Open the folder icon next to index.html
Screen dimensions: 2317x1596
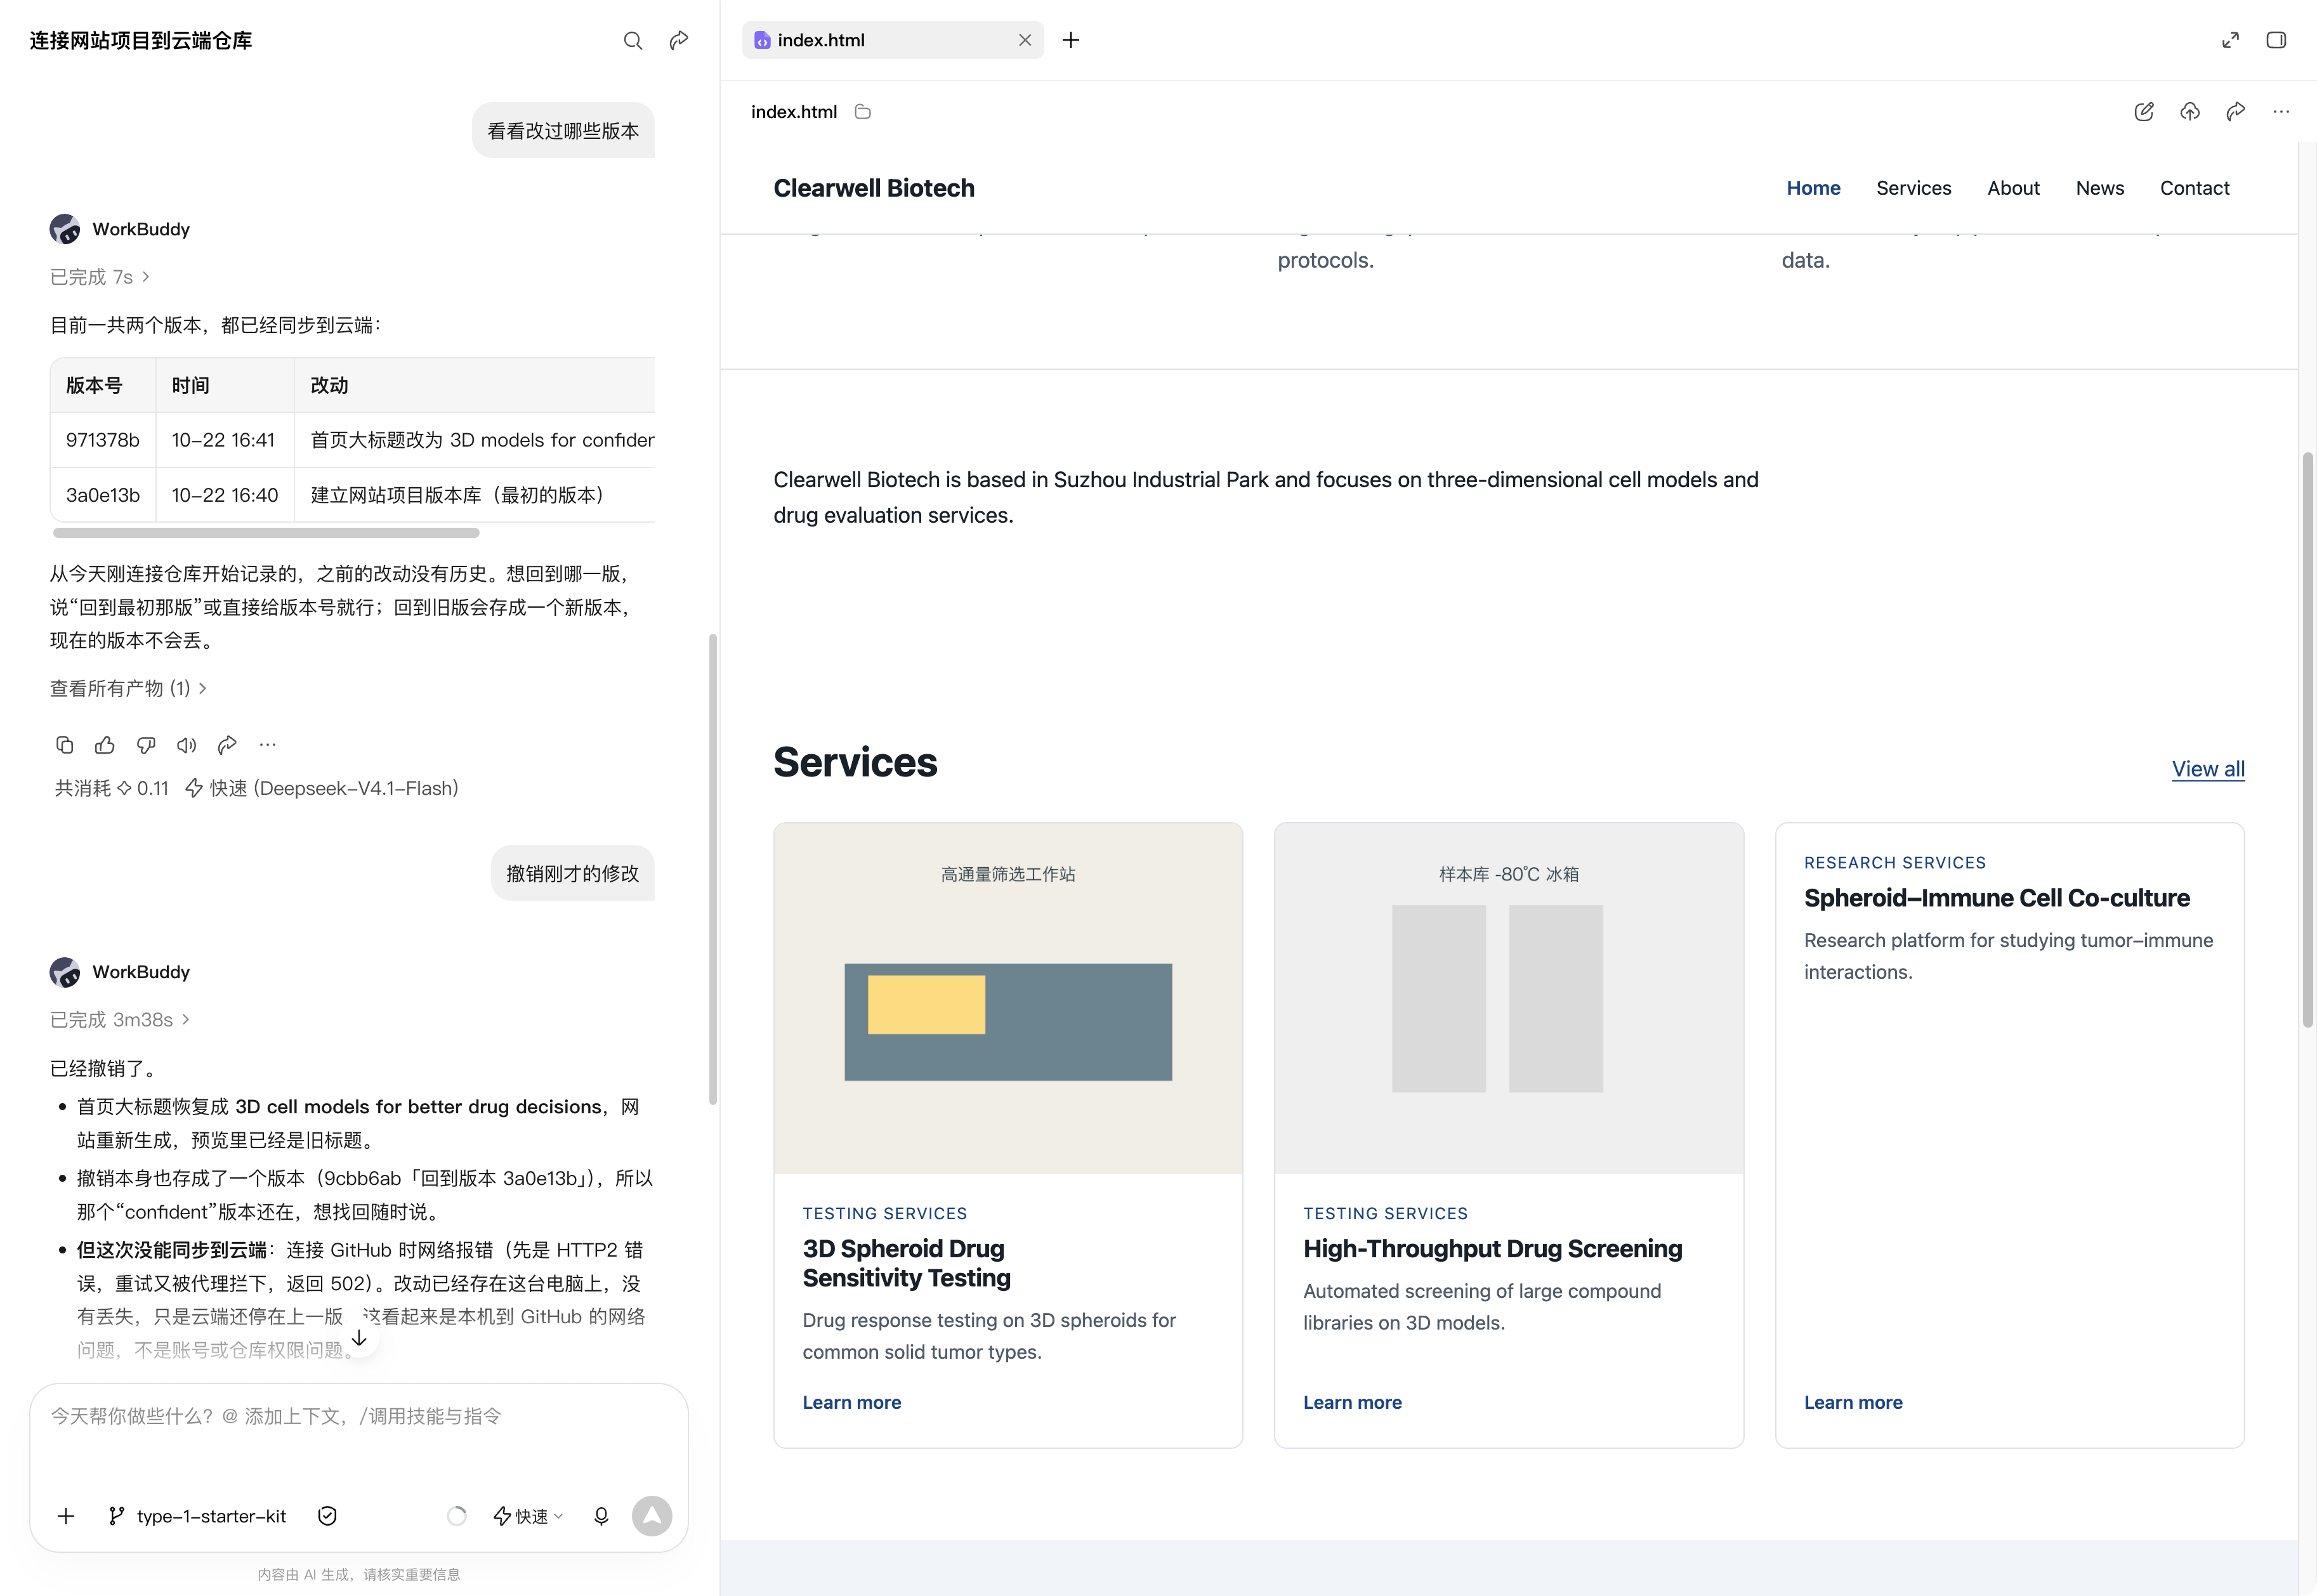pyautogui.click(x=863, y=112)
